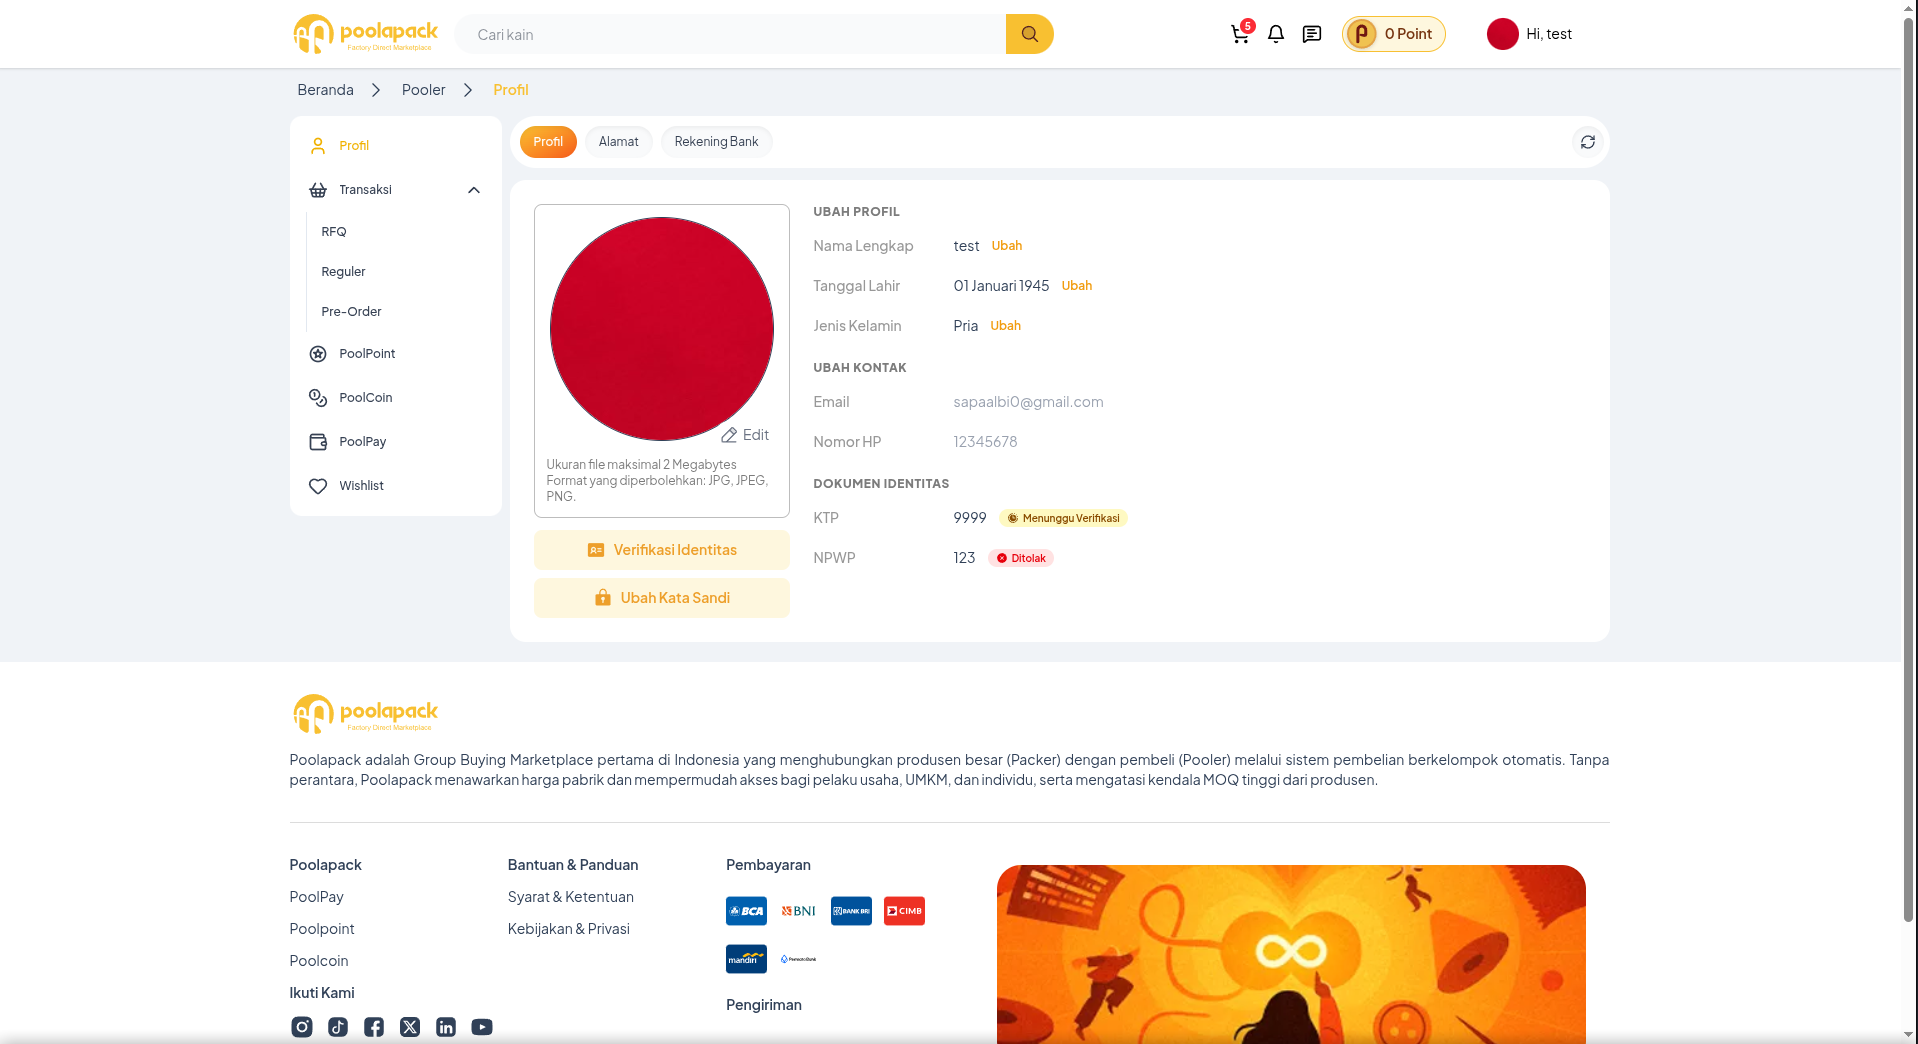Click the Ubah Kata Sandi button

pos(662,598)
